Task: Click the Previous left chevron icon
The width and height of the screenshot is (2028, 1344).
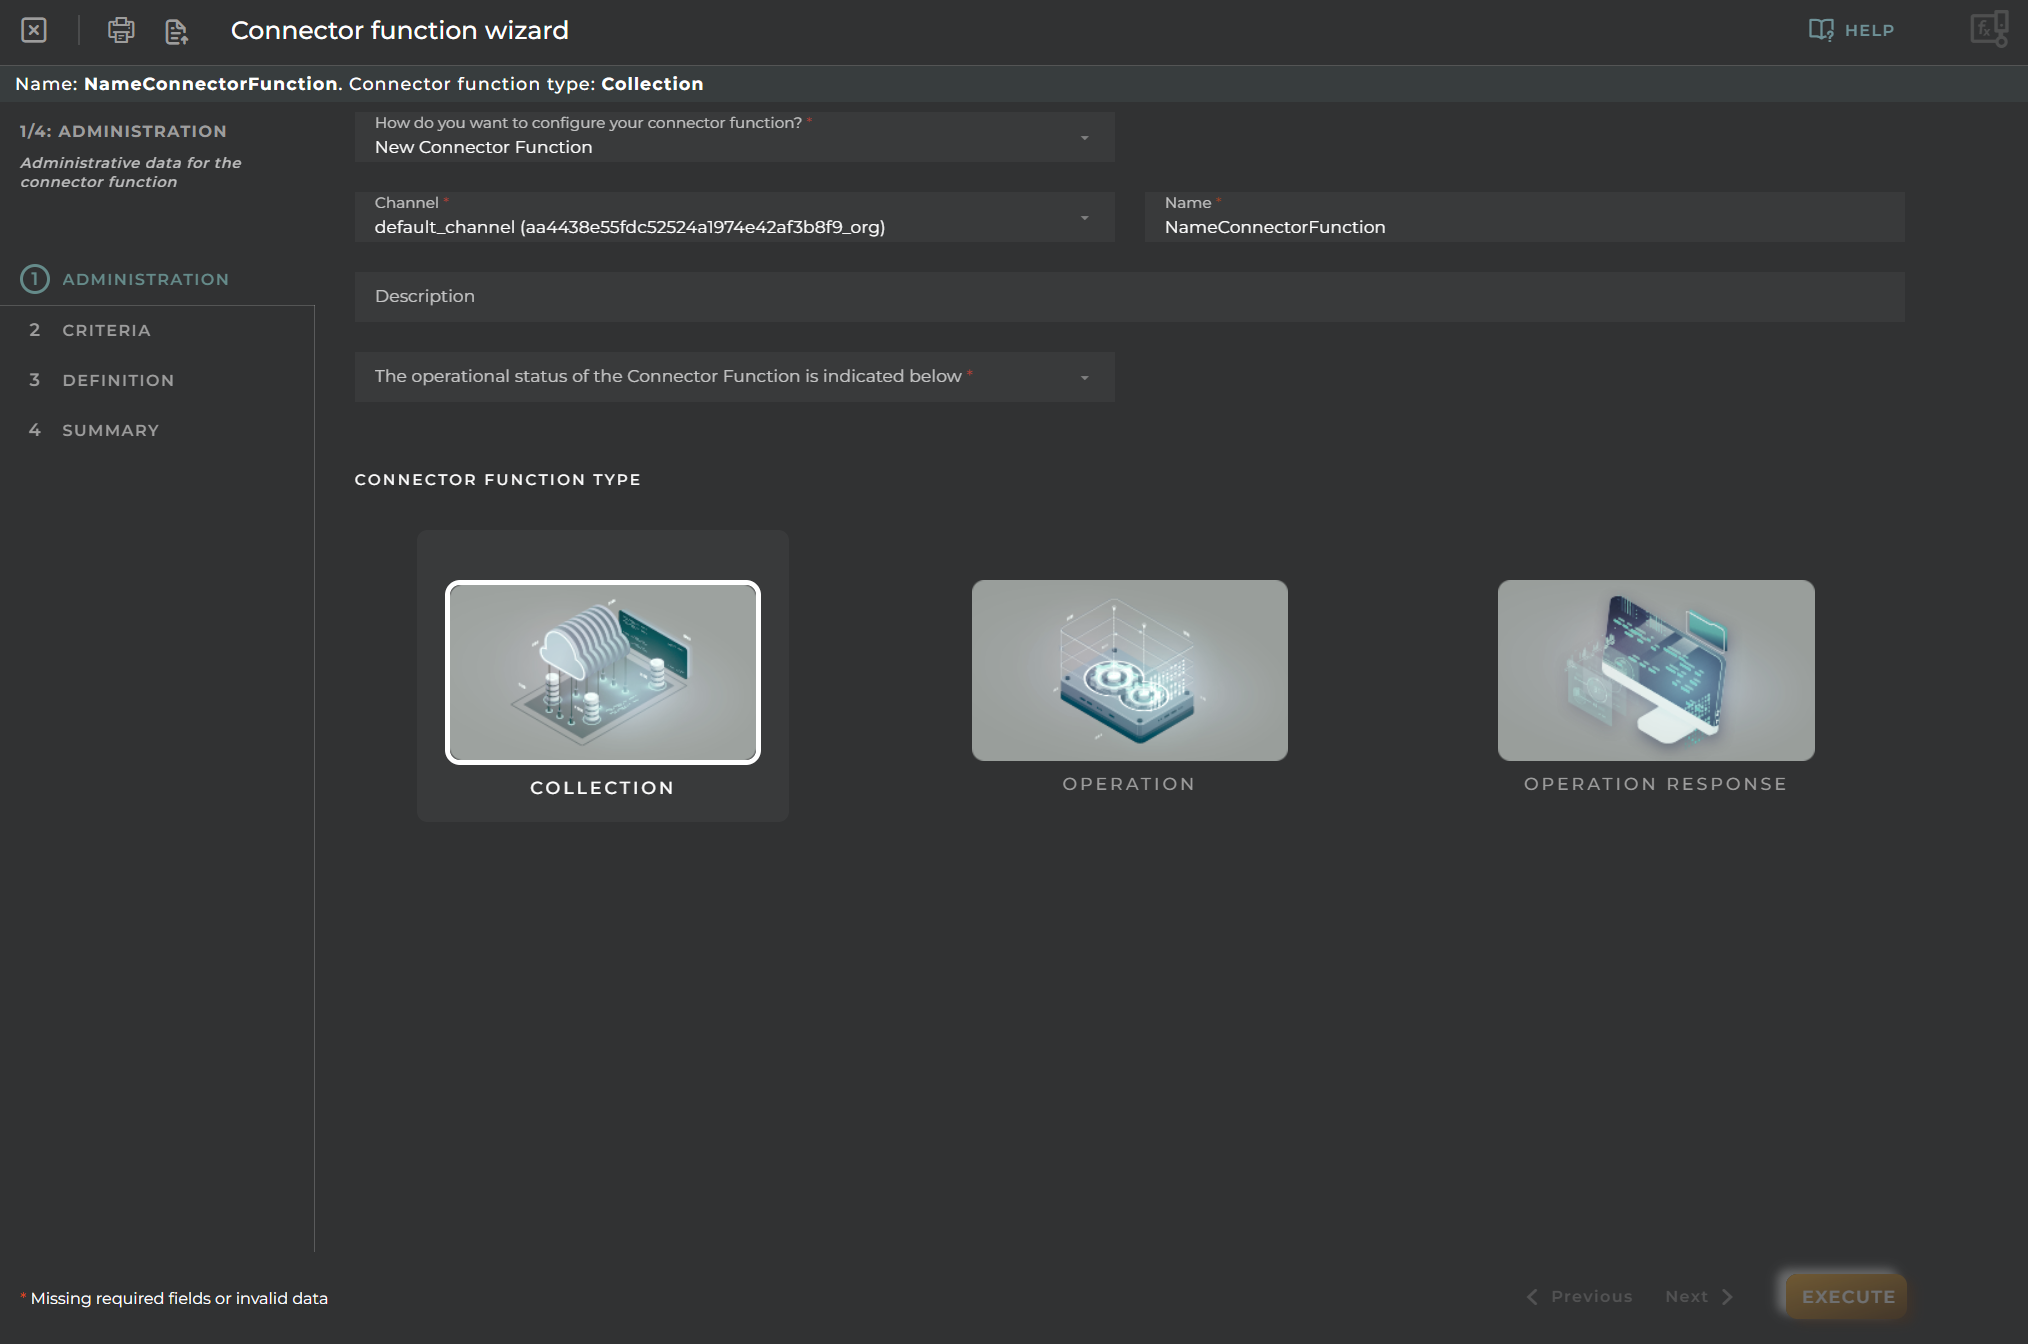Action: [1532, 1296]
